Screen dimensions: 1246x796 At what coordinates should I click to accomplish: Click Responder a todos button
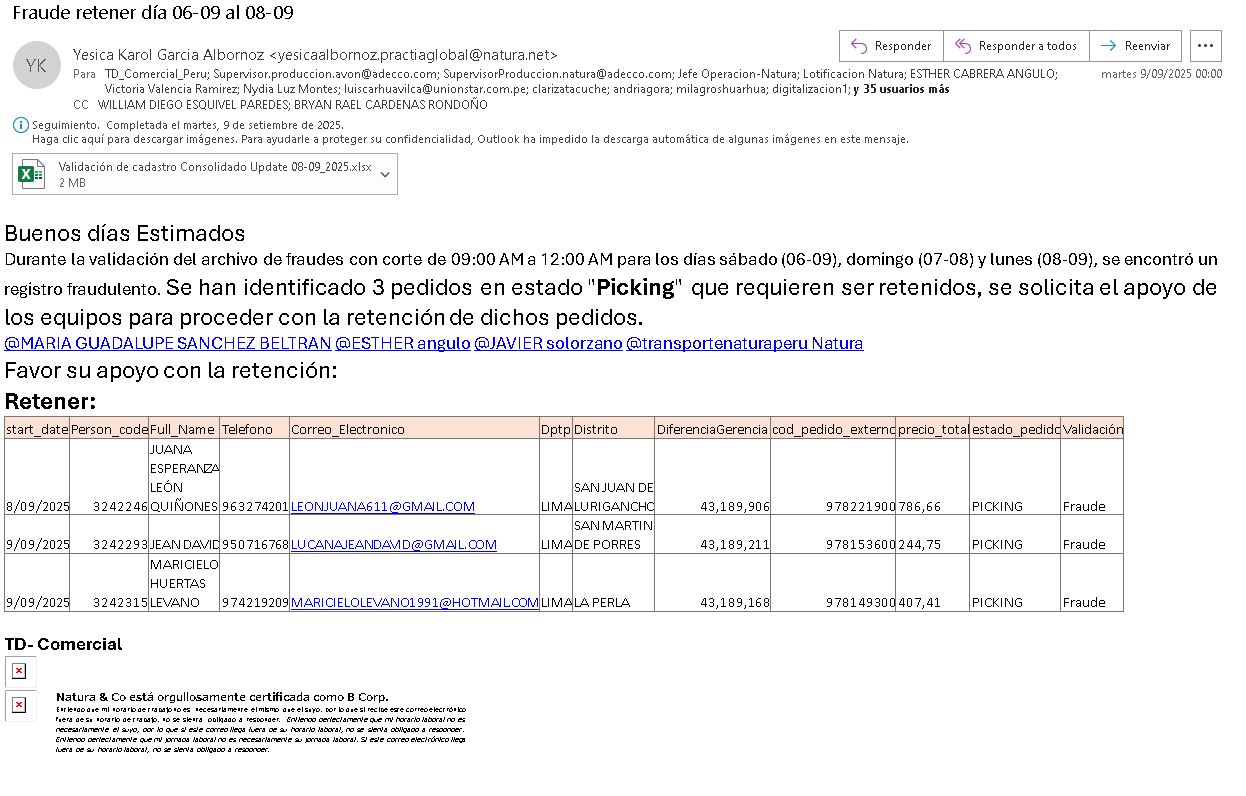1015,46
